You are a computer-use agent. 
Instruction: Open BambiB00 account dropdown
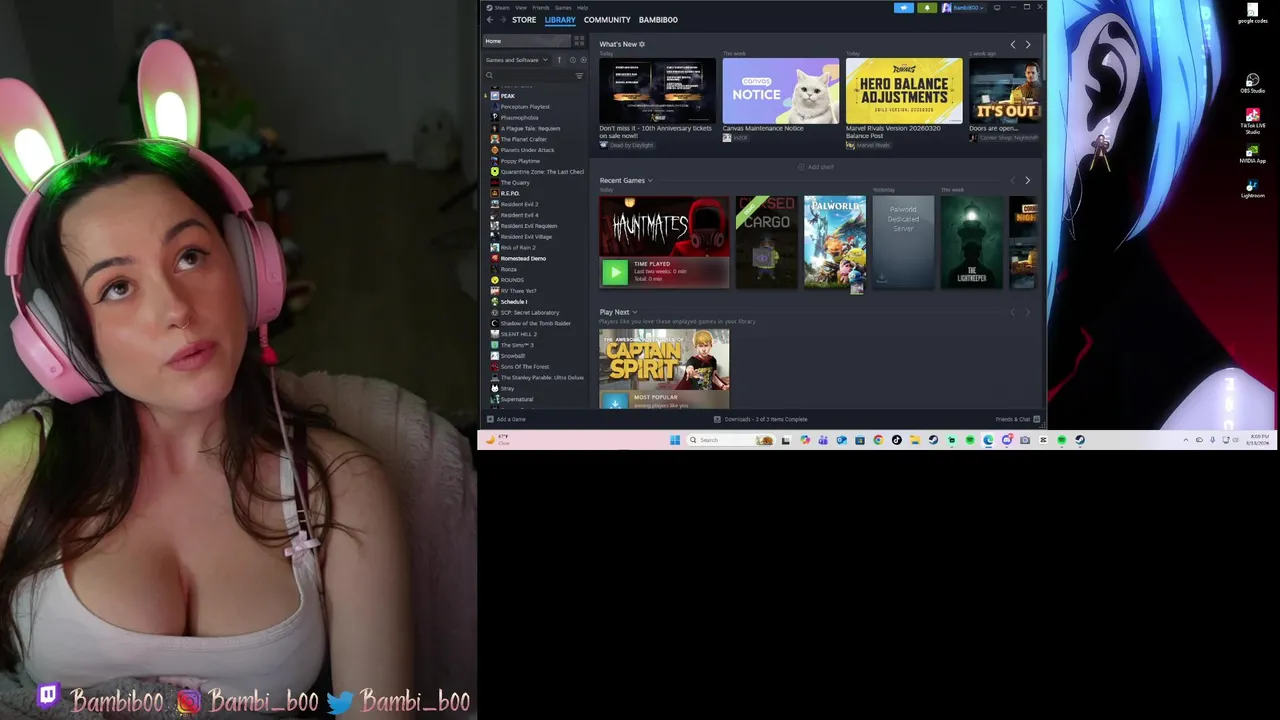point(963,7)
